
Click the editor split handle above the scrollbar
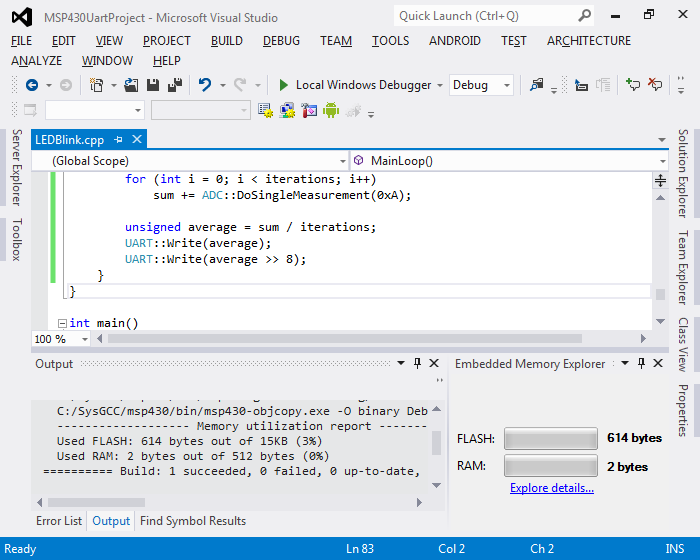[660, 181]
